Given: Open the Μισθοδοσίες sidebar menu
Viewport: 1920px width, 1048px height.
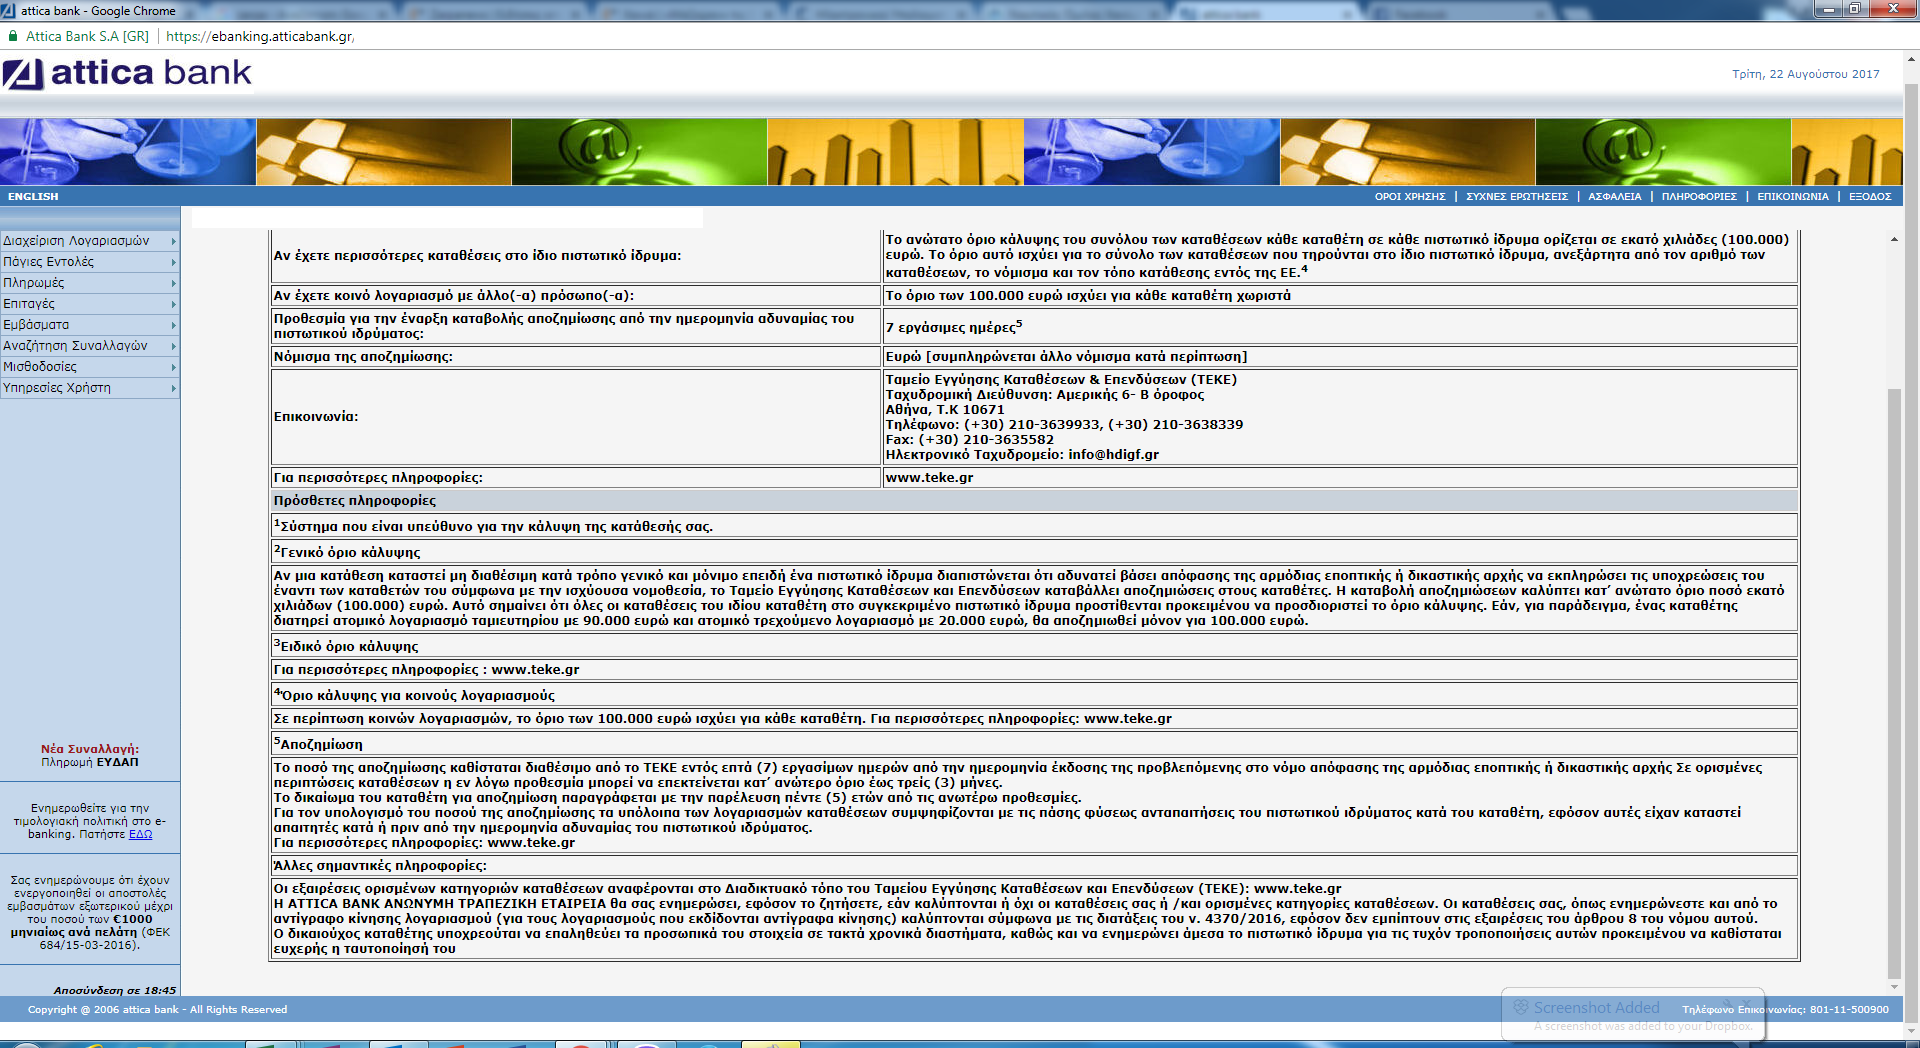Looking at the screenshot, I should click(x=89, y=367).
